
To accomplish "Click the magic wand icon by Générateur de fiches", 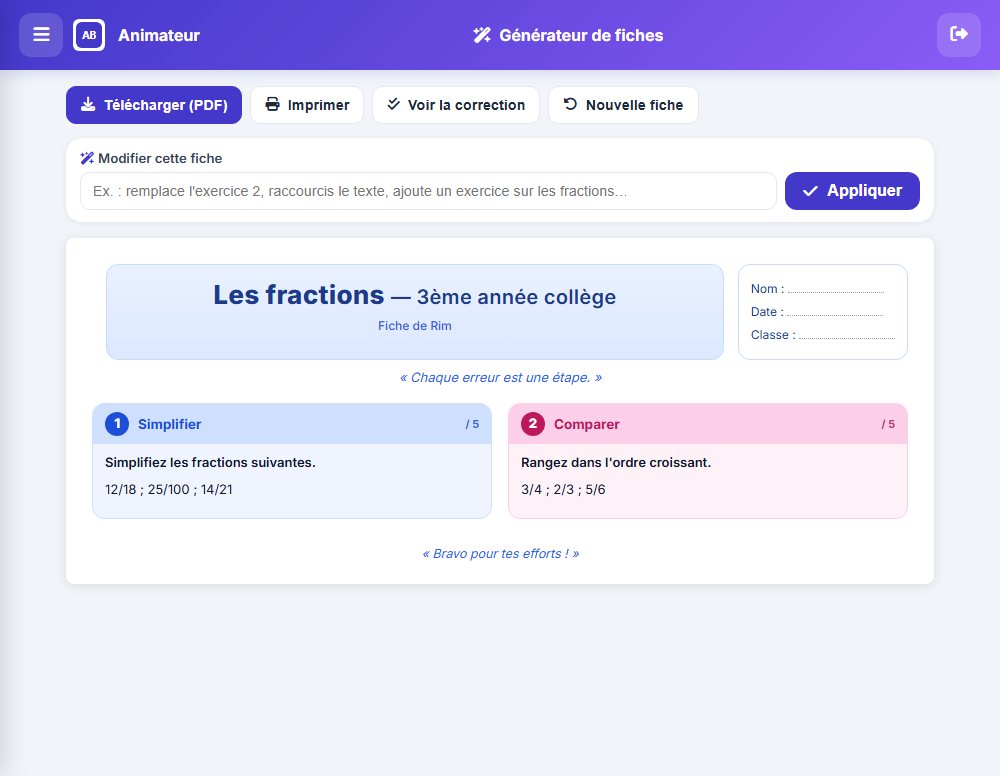I will click(482, 35).
